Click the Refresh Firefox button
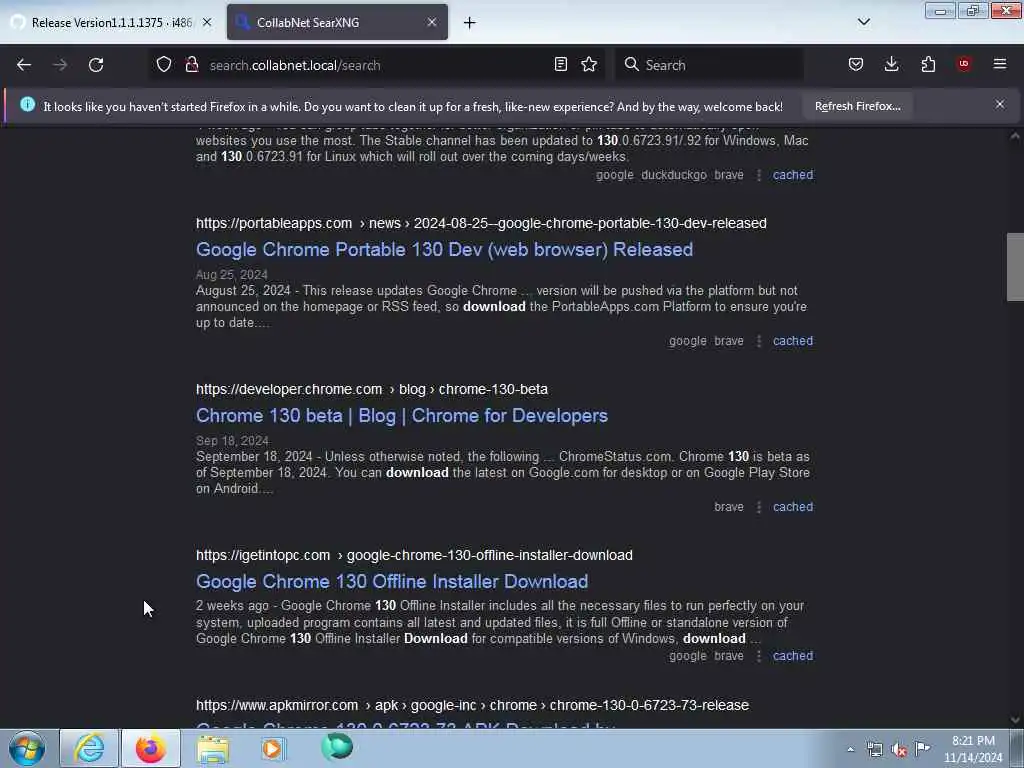Screen dimensions: 1024x768 click(x=857, y=106)
